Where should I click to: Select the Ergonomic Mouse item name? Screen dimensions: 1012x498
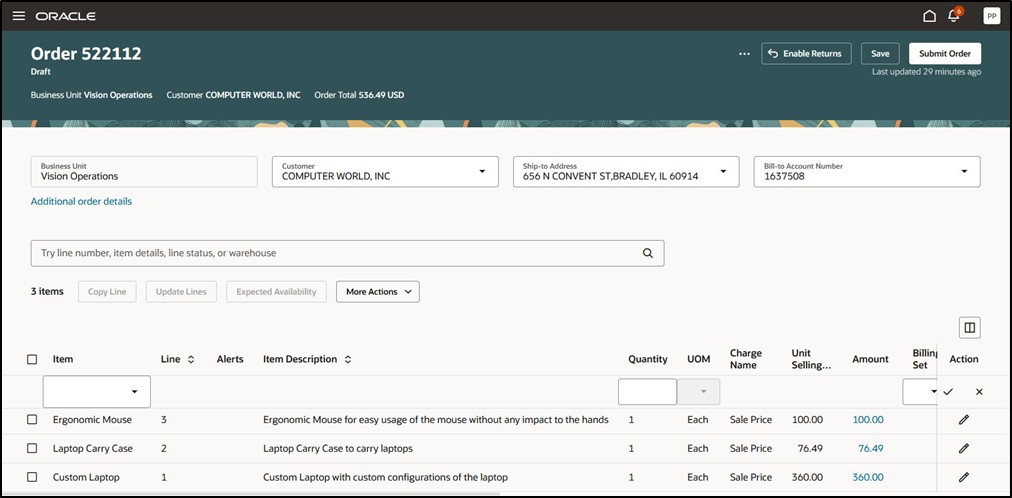[92, 420]
